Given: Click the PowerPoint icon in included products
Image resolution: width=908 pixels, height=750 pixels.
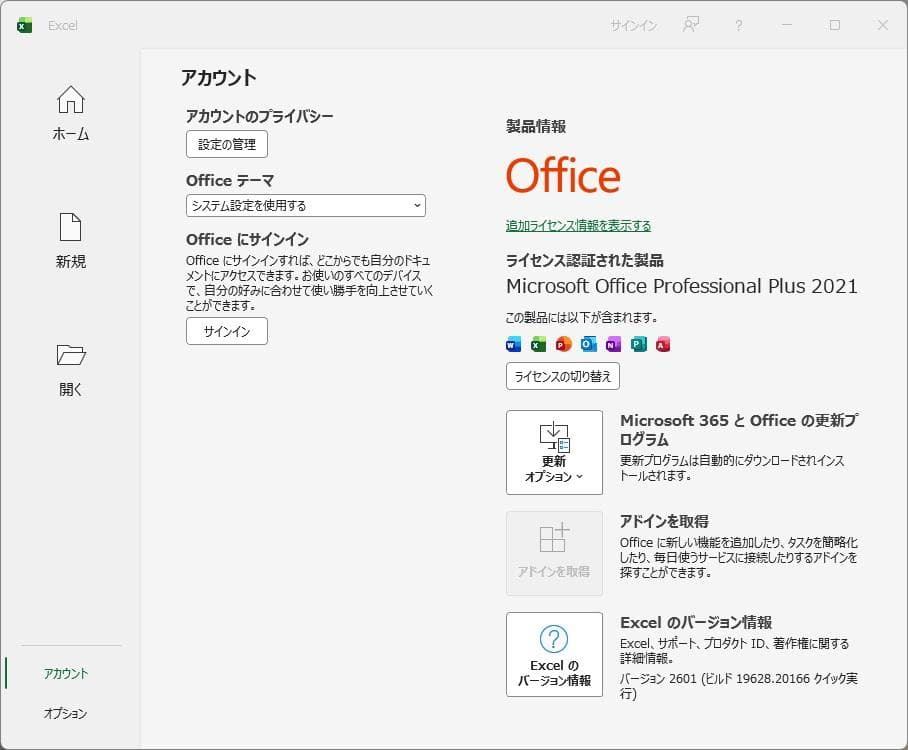Looking at the screenshot, I should click(561, 344).
